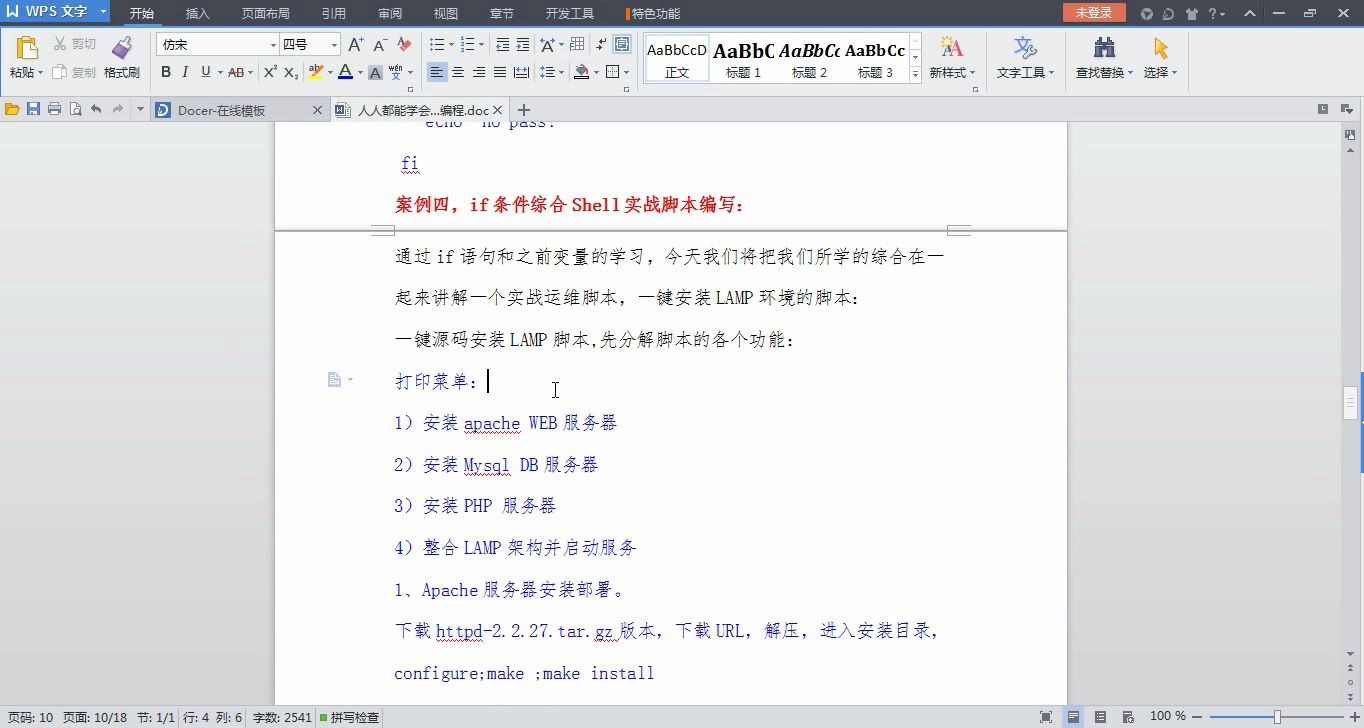Set align left paragraph
The image size is (1364, 728).
tap(437, 72)
